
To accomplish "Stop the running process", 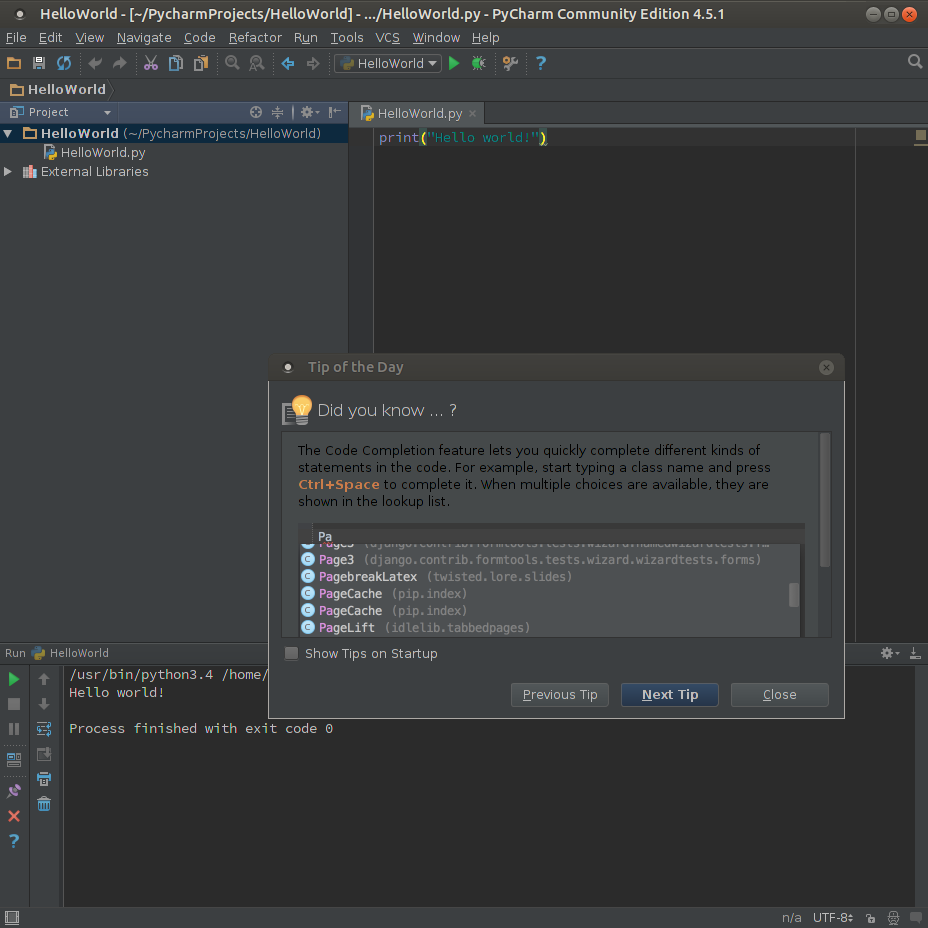I will click(x=13, y=703).
